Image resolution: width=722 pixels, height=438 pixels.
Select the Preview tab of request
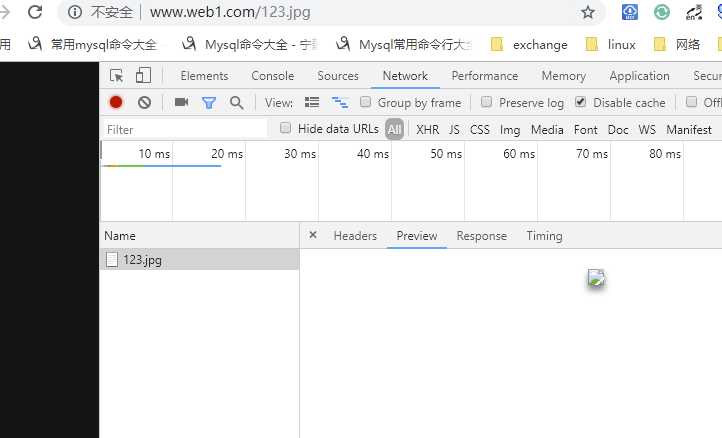point(417,236)
